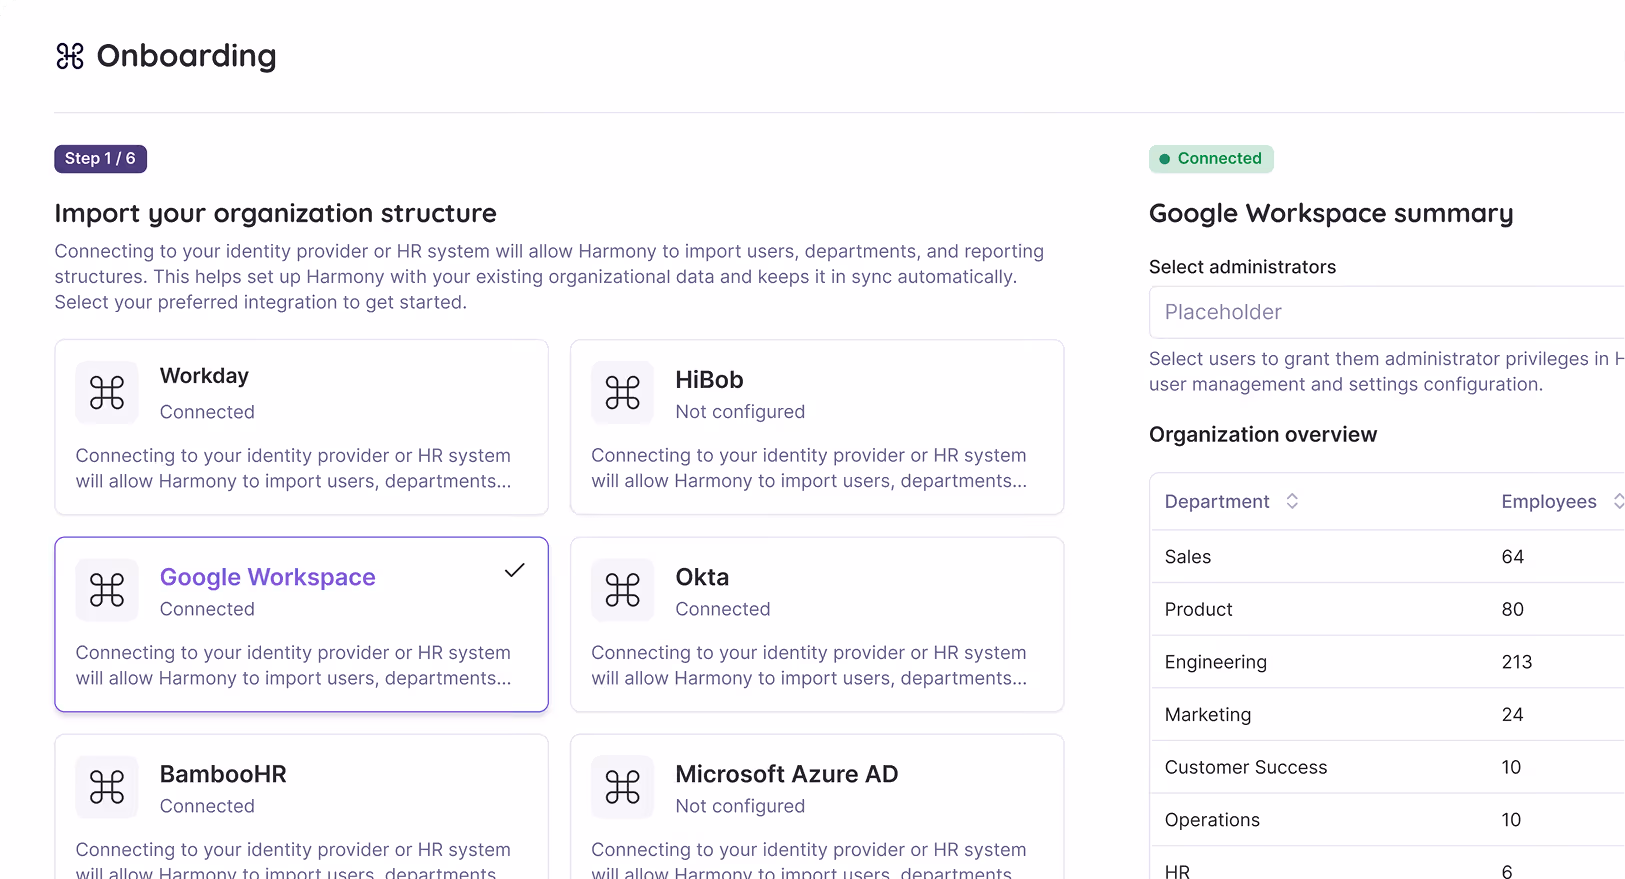This screenshot has width=1625, height=879.
Task: Click the Engineering department row
Action: tap(1387, 662)
